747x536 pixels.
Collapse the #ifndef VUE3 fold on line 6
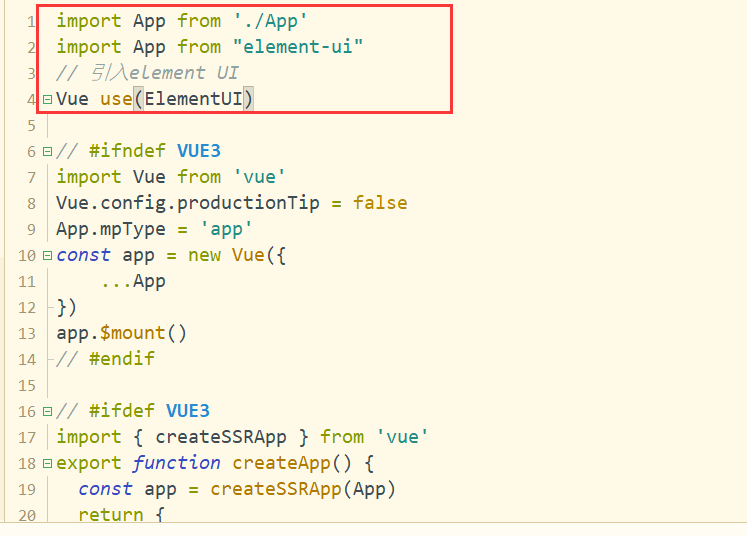point(47,152)
